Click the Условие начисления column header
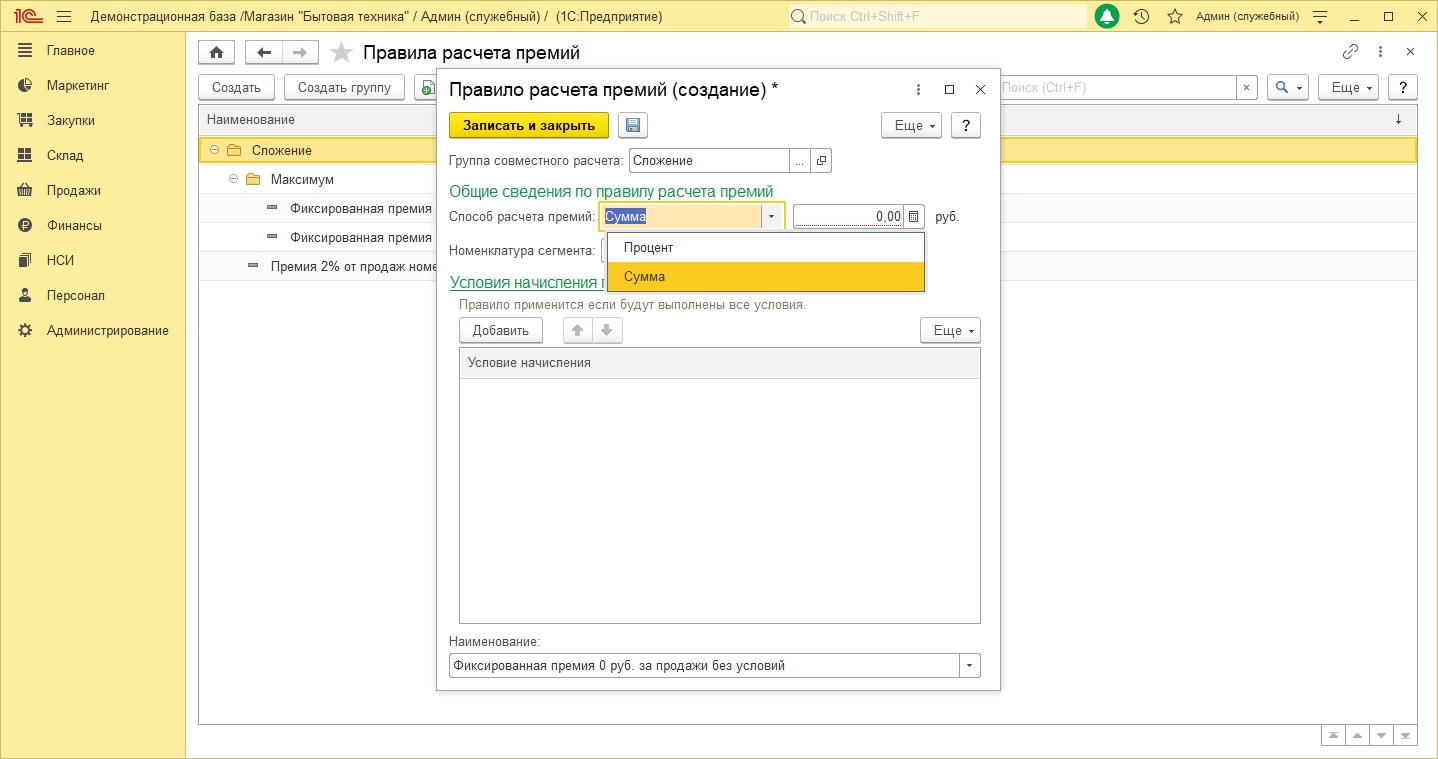 point(719,363)
